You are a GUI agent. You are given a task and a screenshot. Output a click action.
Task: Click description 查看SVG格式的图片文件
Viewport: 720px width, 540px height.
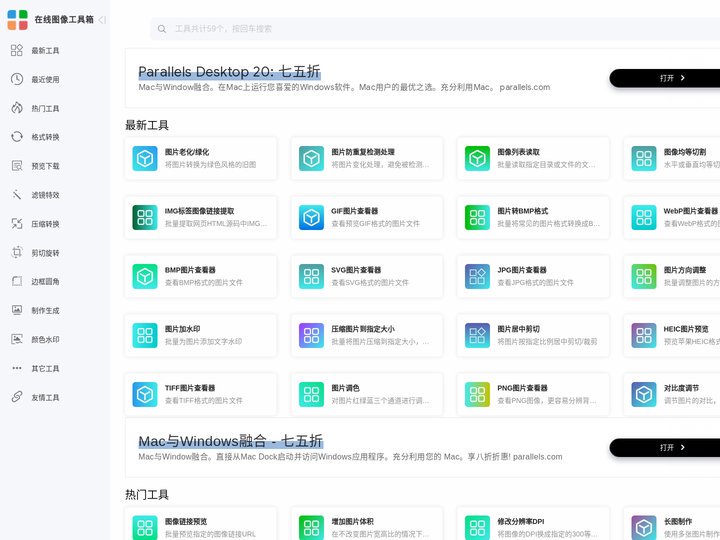(370, 282)
